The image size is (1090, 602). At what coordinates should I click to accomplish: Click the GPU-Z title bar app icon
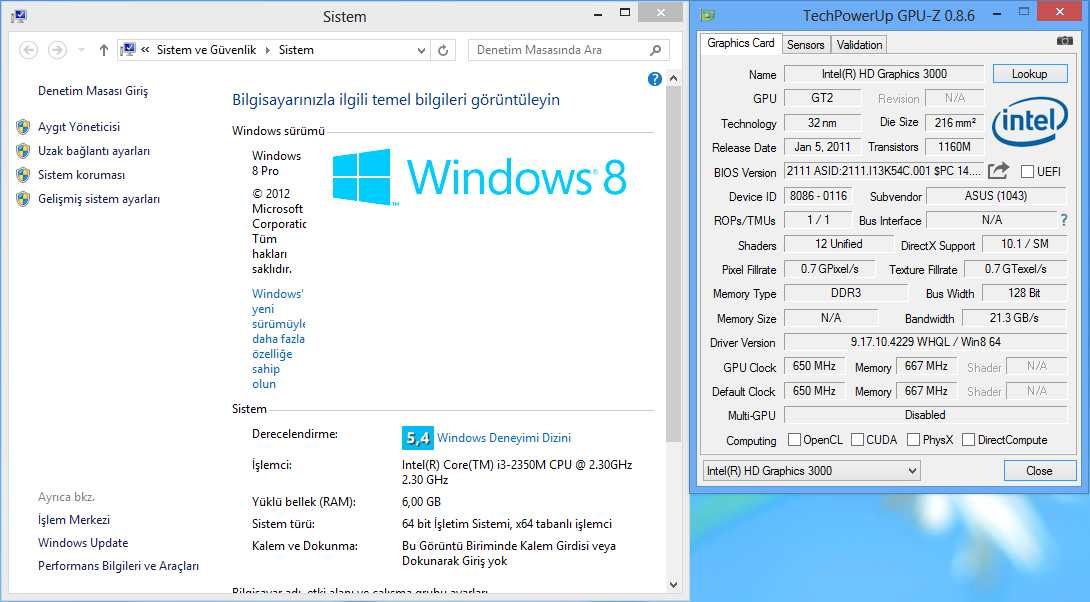coord(707,15)
